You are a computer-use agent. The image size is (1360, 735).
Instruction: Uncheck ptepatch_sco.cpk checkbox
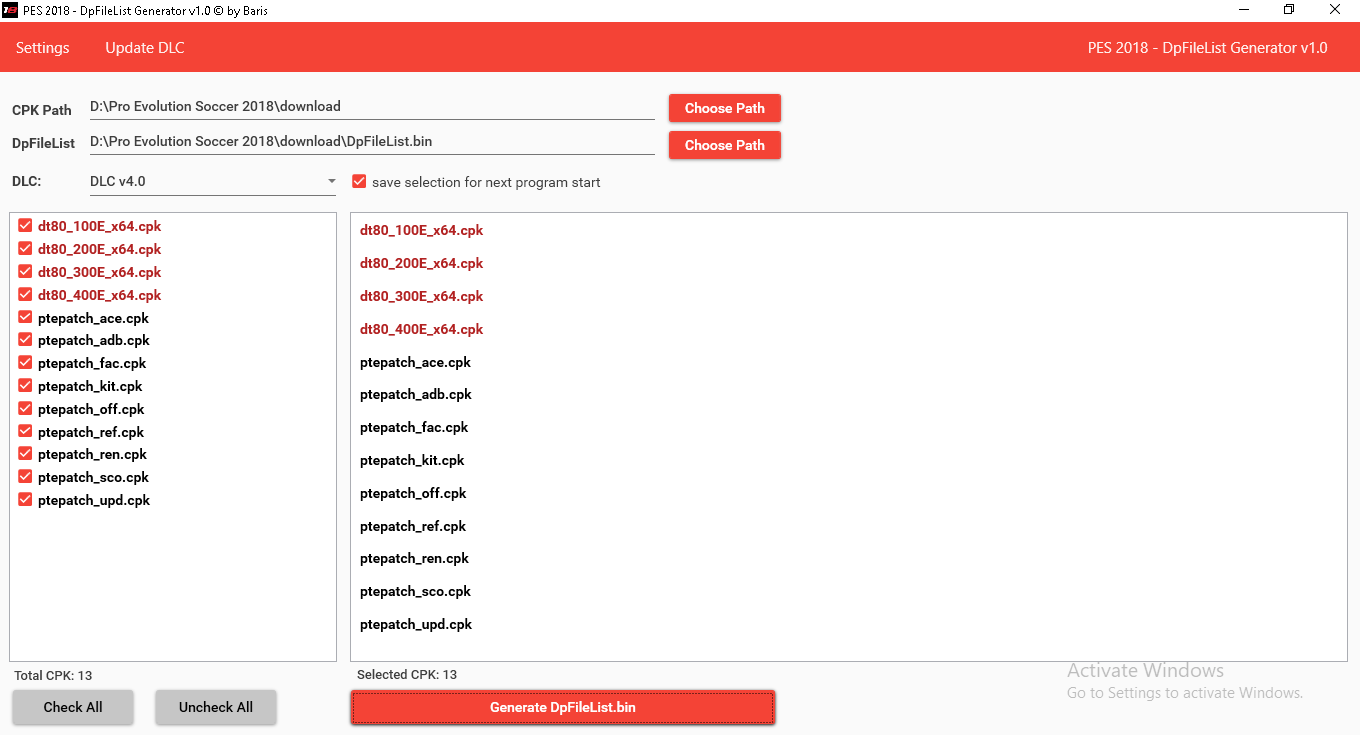click(25, 477)
